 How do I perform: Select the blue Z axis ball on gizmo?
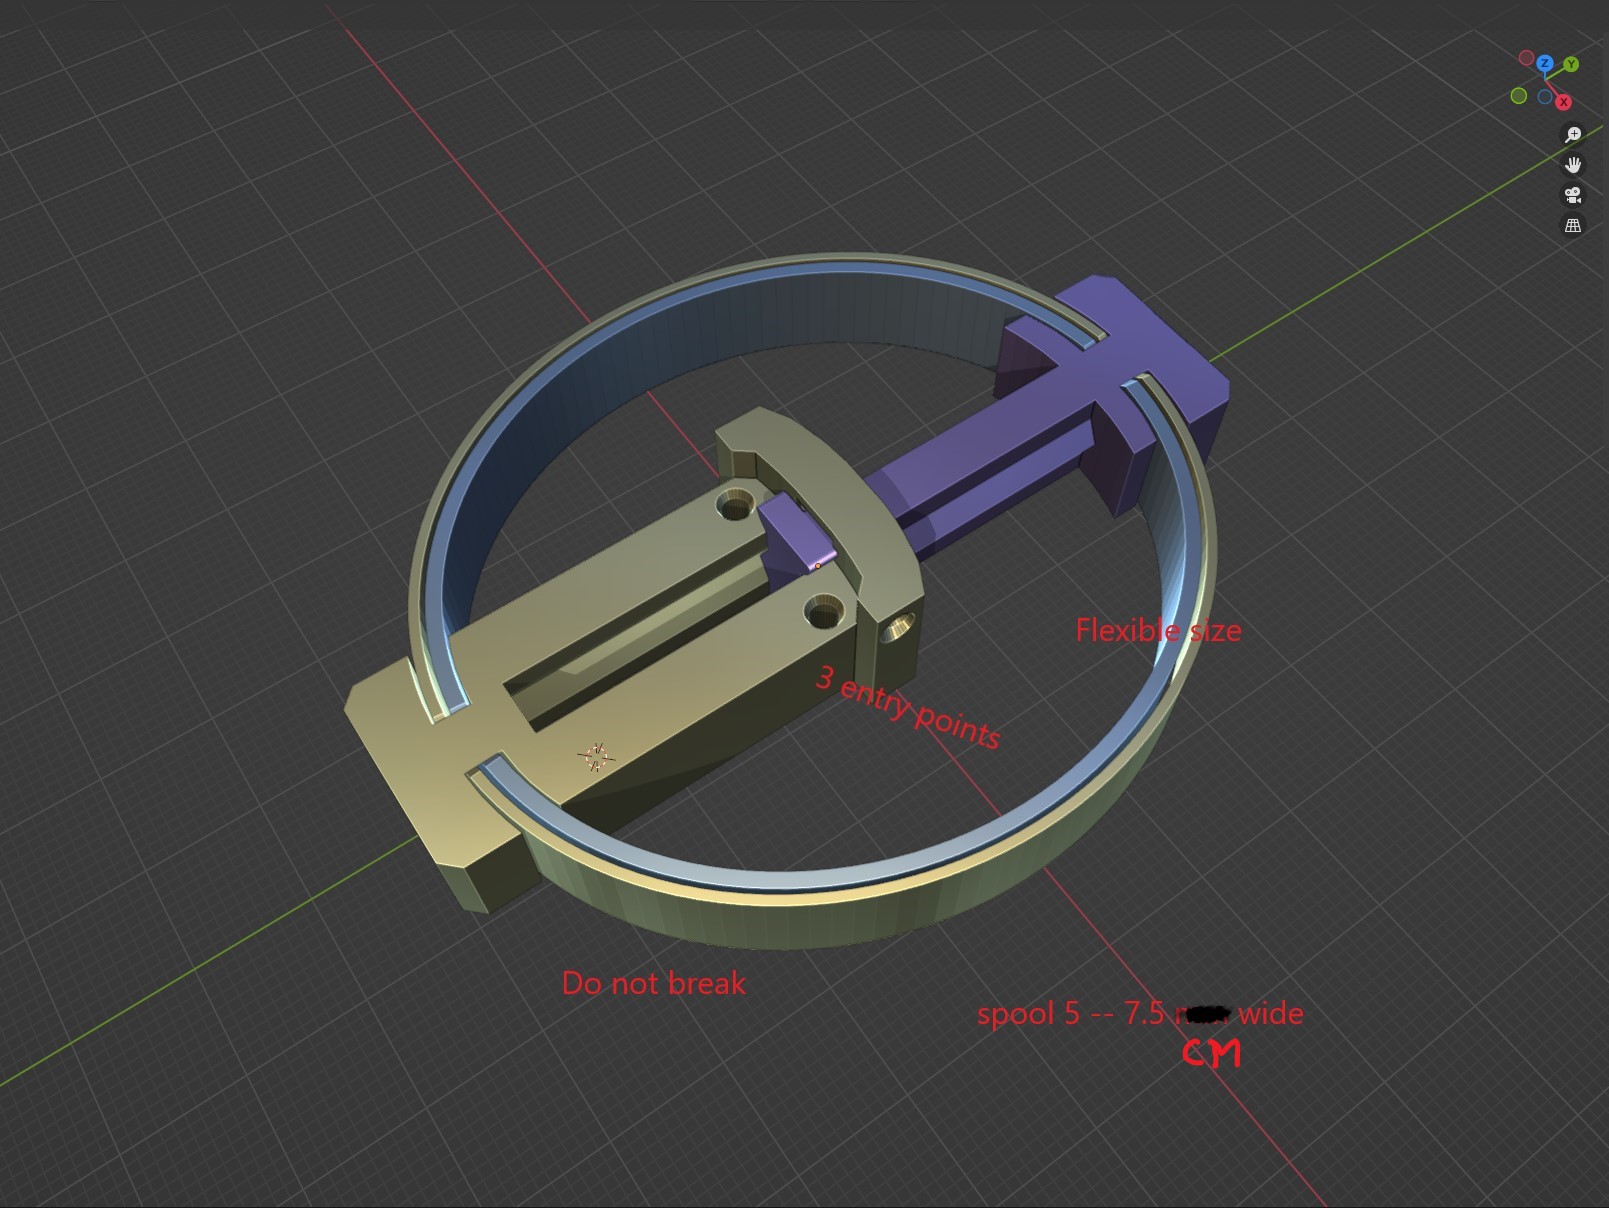coord(1544,64)
